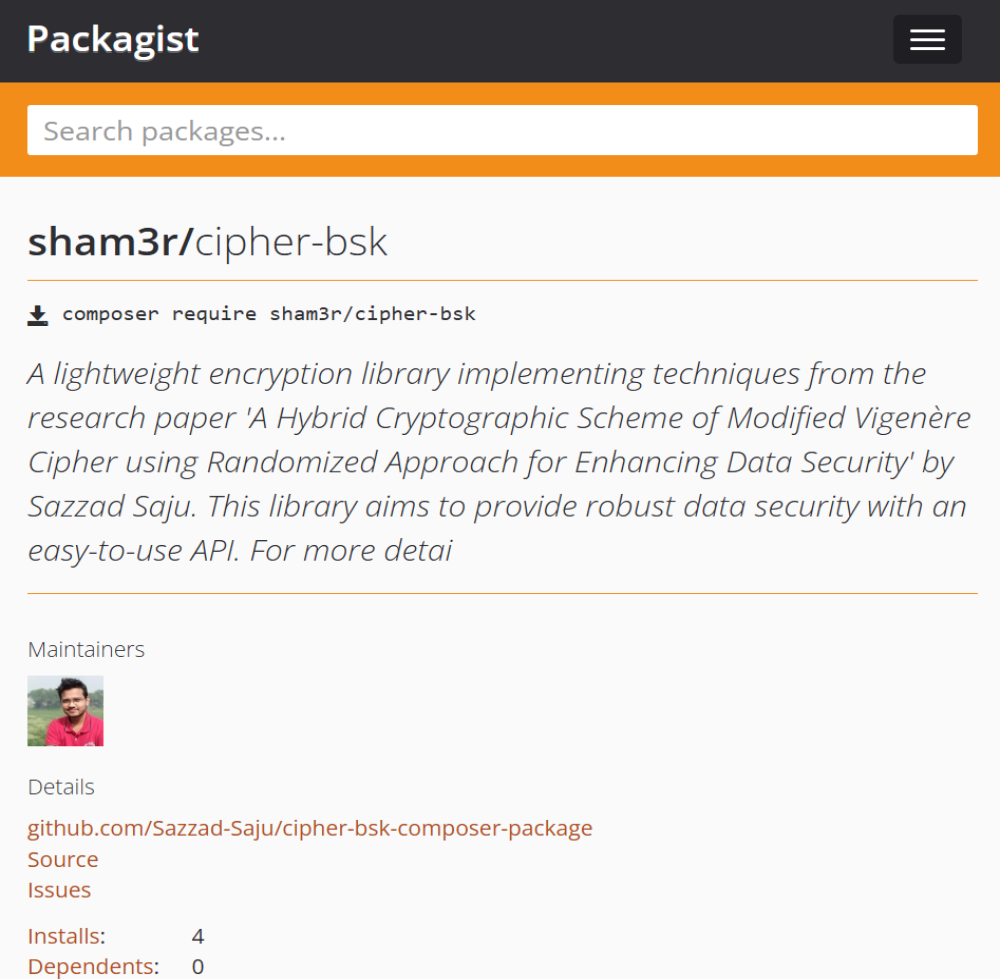
Task: Click the dependents count number 0
Action: tap(197, 966)
